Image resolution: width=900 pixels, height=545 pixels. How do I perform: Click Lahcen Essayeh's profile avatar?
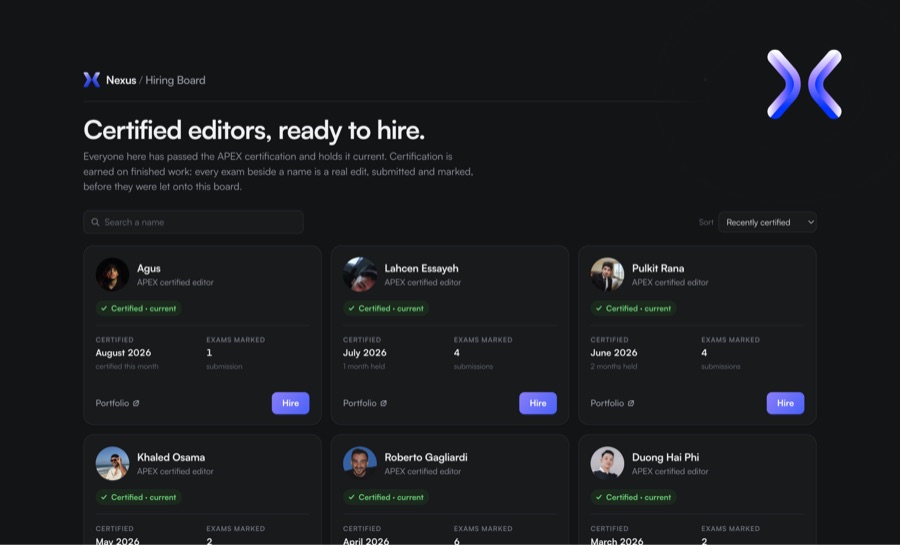click(360, 274)
